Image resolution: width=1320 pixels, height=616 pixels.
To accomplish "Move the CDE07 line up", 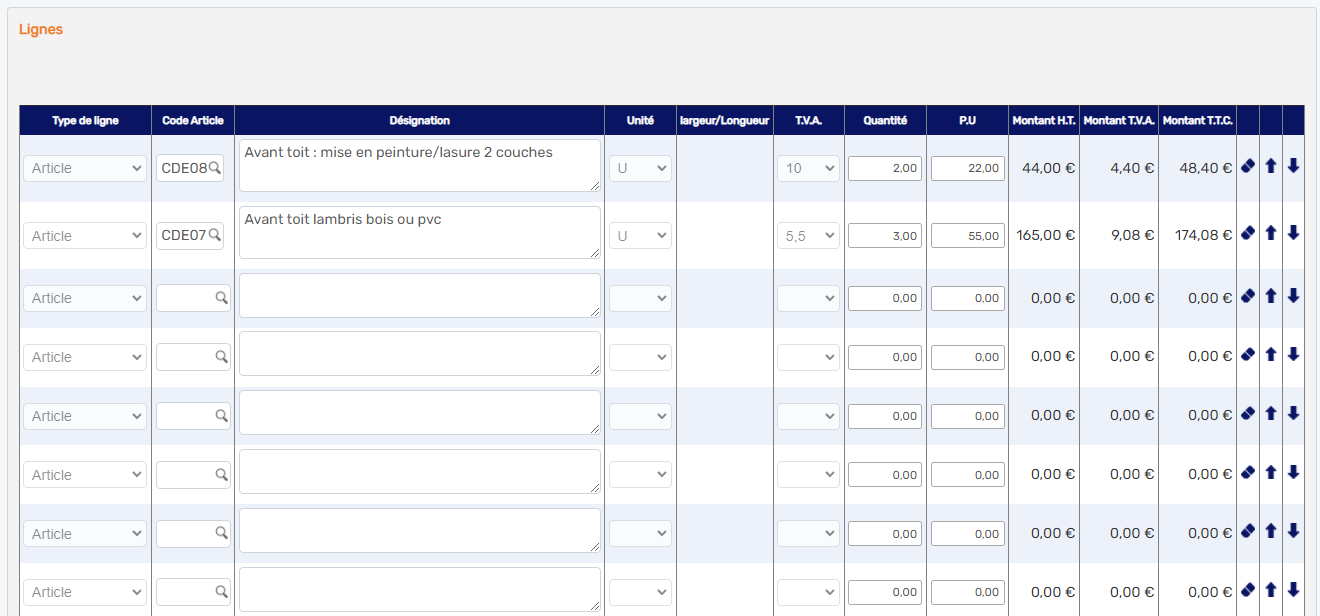I will click(1271, 233).
